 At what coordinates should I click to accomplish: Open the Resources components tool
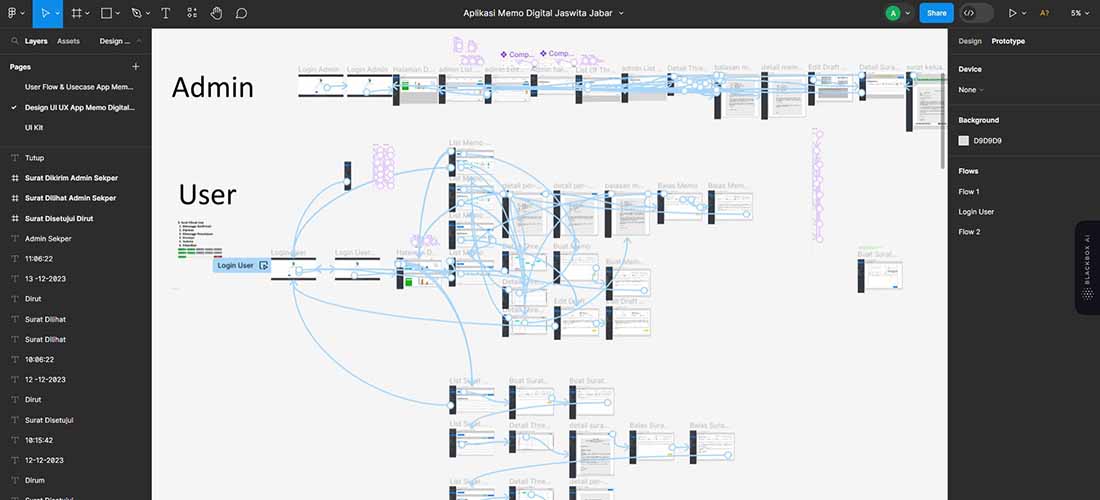tap(192, 13)
